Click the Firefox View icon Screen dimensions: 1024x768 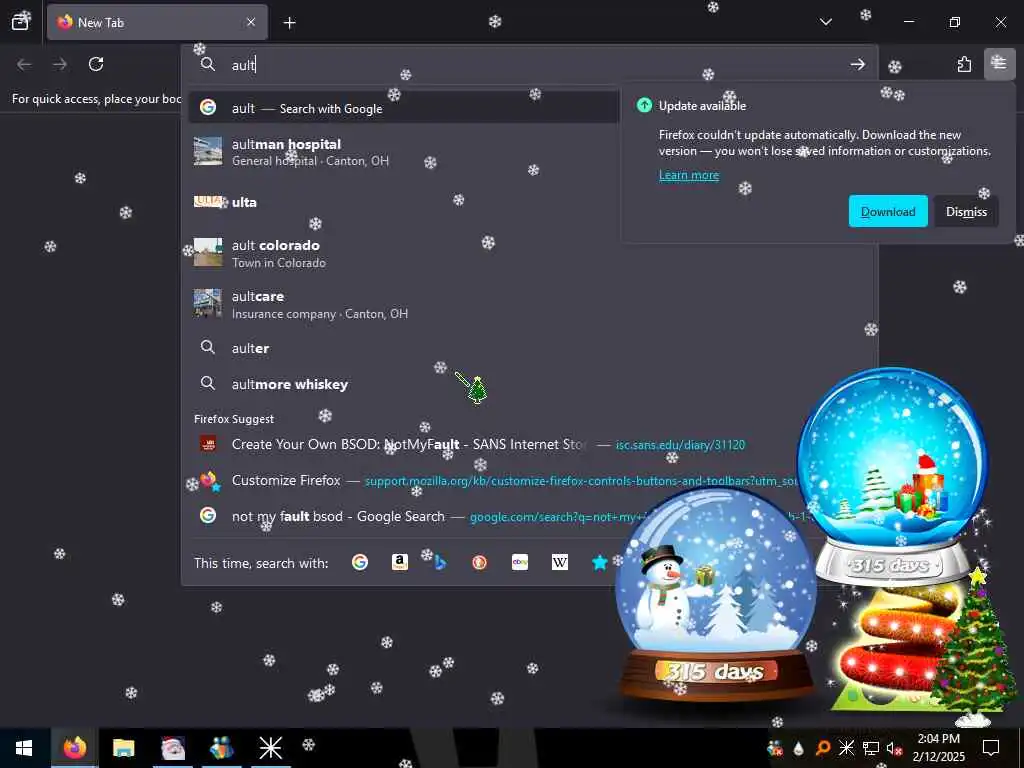pos(20,22)
